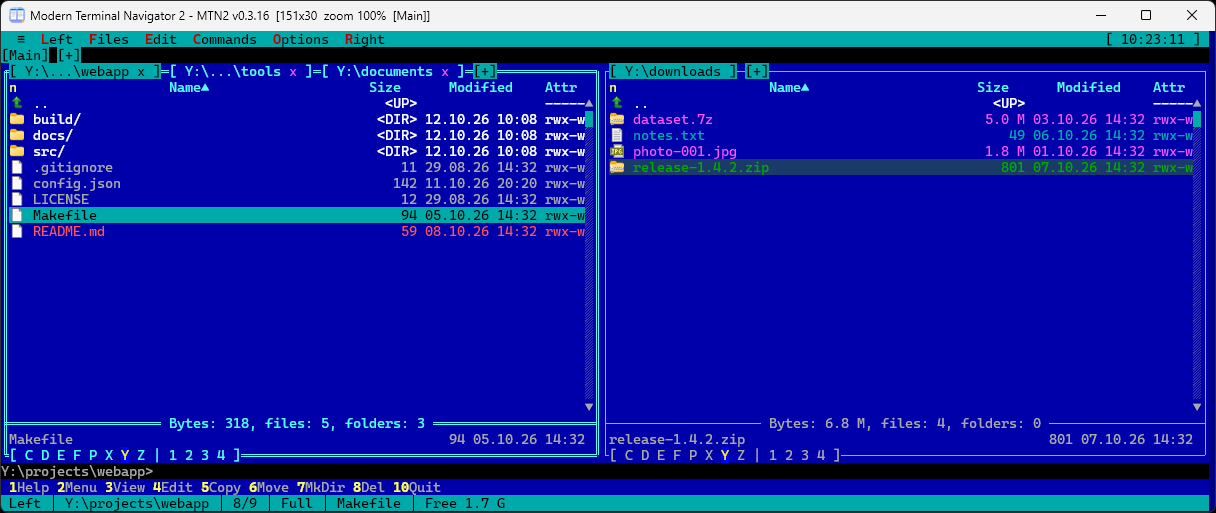Screen dimensions: 1216x513
Task: Select the [Main] workspace tab
Action: 25,55
